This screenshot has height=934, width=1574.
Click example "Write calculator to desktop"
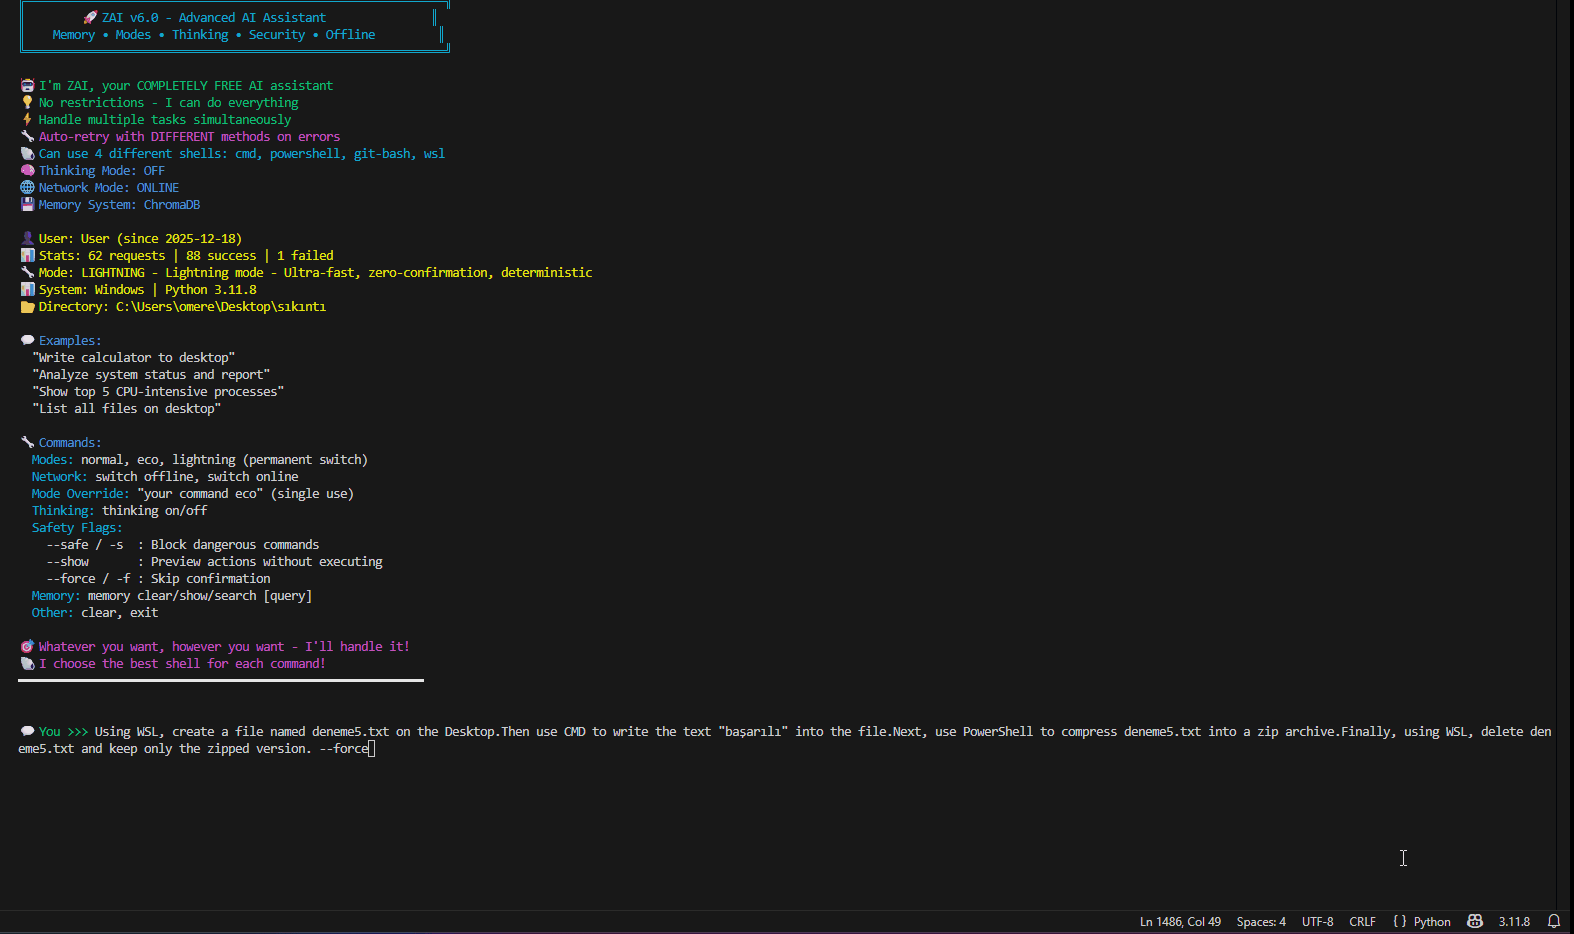[x=134, y=357]
